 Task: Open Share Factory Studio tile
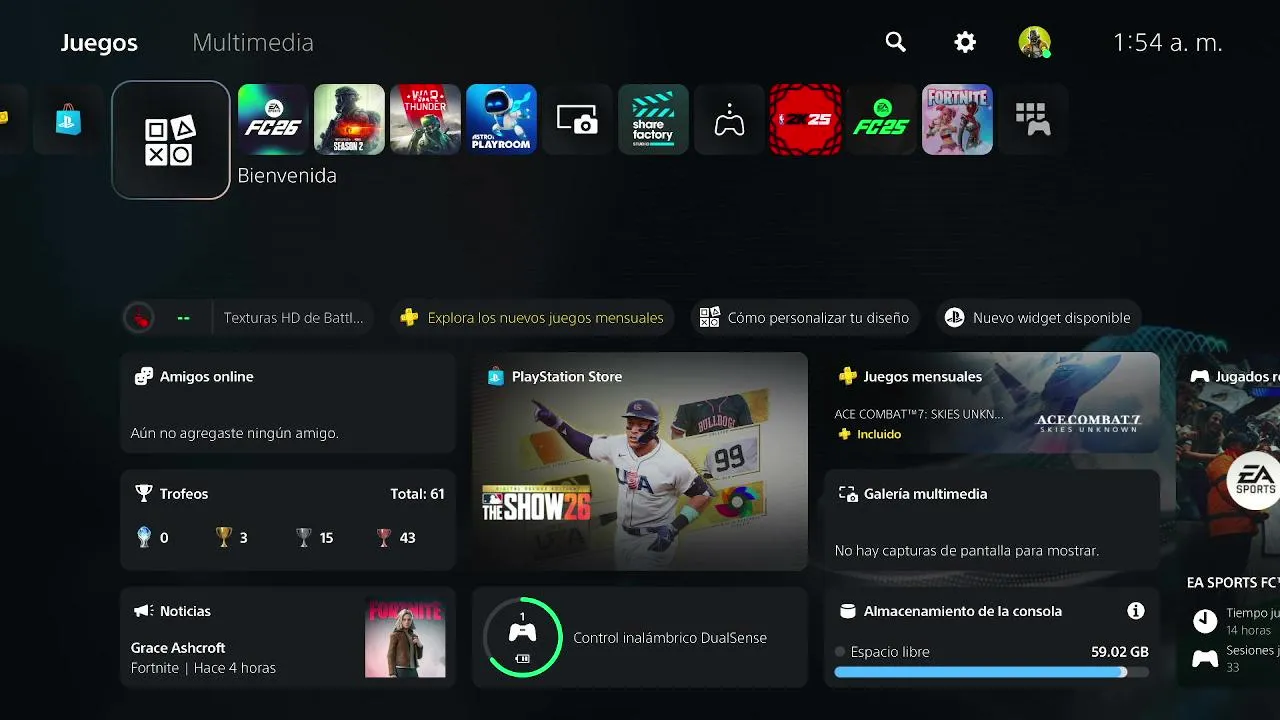tap(653, 119)
